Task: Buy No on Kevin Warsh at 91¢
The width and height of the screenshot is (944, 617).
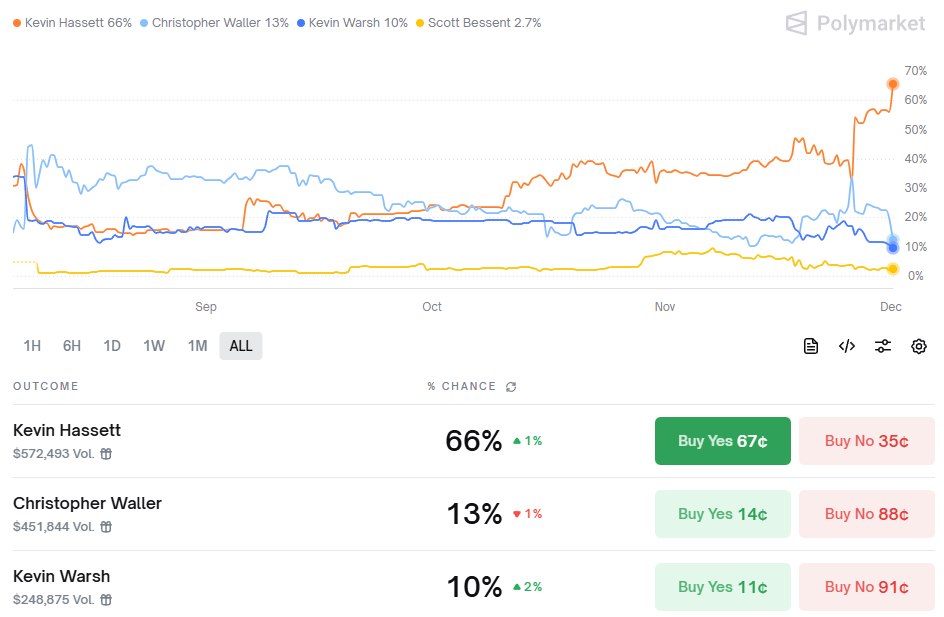Action: 866,587
